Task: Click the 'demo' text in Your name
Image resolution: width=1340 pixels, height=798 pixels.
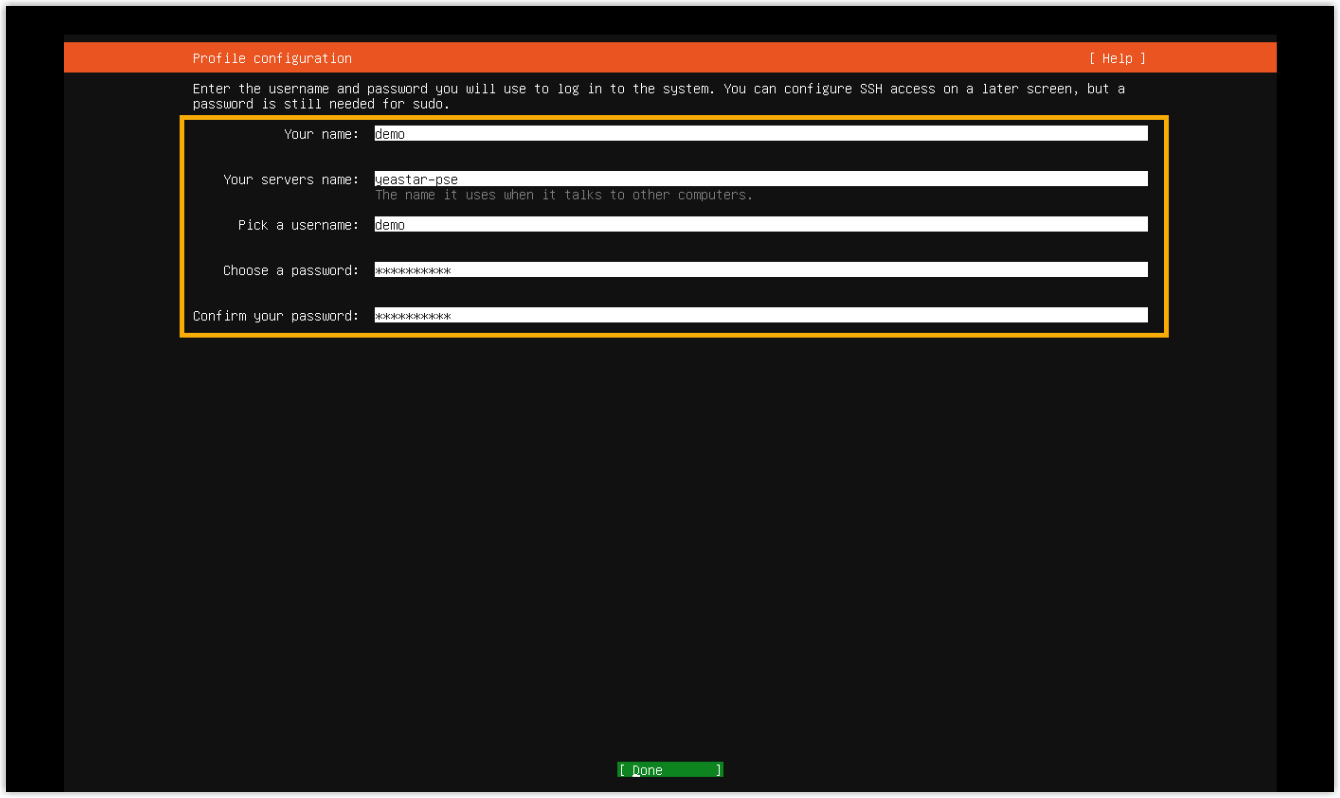Action: [x=390, y=134]
